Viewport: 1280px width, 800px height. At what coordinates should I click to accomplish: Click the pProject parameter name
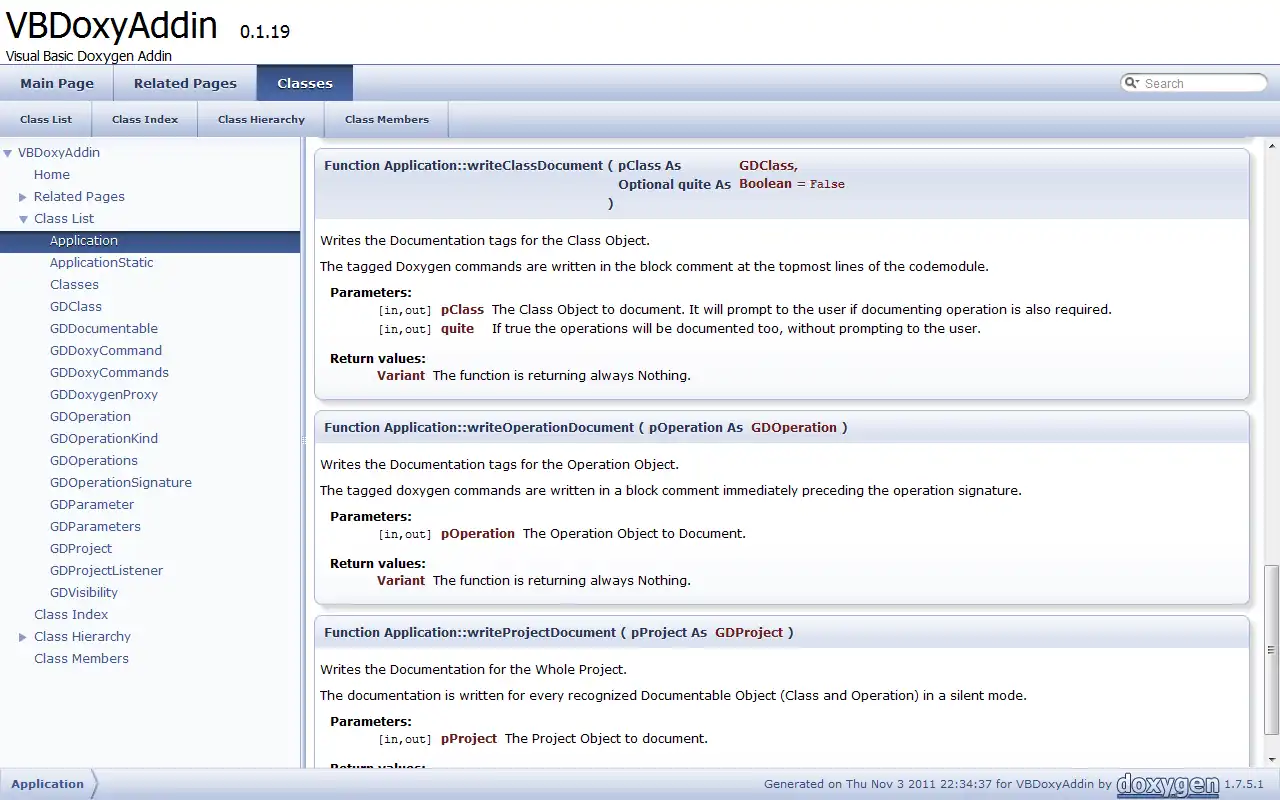tap(469, 739)
